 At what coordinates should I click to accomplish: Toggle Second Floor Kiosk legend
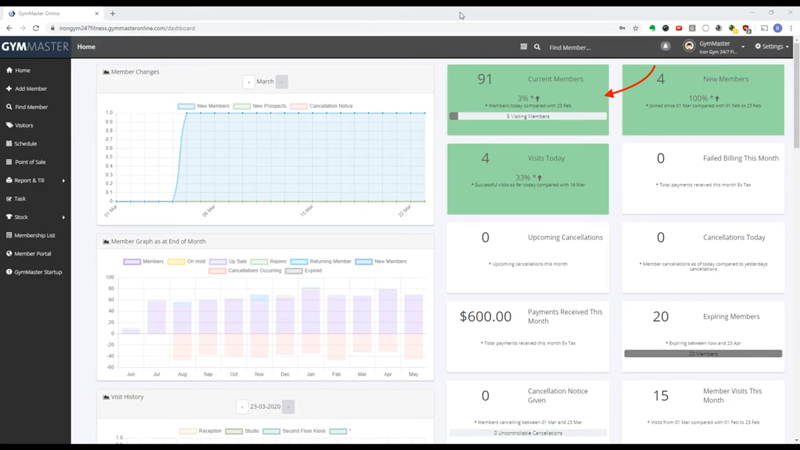(x=294, y=431)
